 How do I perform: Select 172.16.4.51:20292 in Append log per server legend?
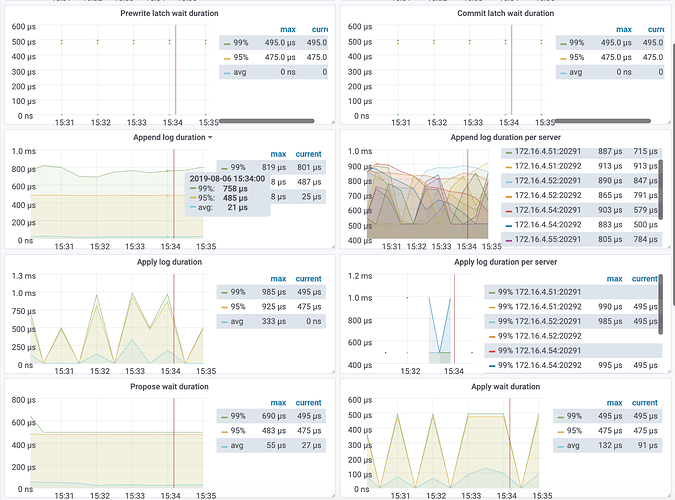[548, 166]
